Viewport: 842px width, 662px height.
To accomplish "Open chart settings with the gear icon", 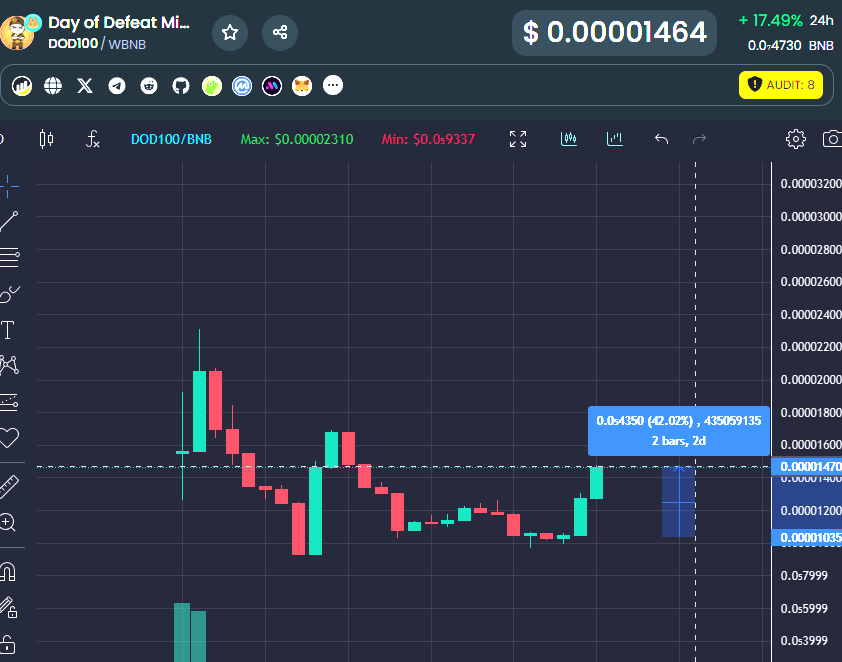I will coord(795,139).
